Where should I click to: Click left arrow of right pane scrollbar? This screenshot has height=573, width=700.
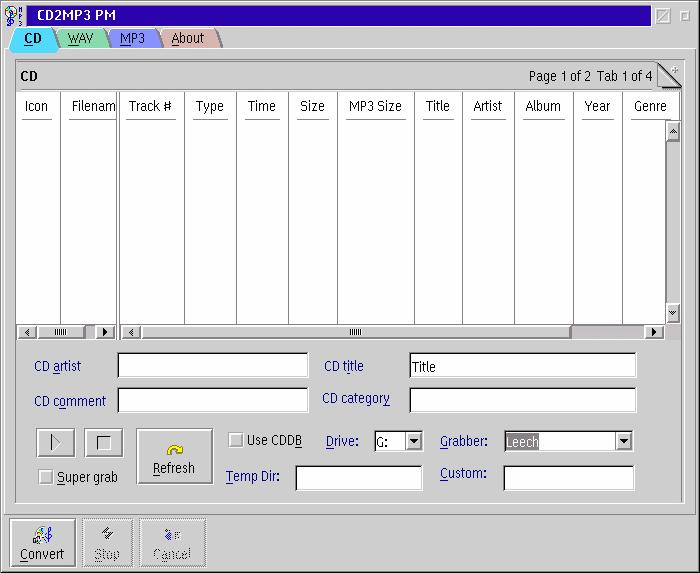pyautogui.click(x=131, y=332)
